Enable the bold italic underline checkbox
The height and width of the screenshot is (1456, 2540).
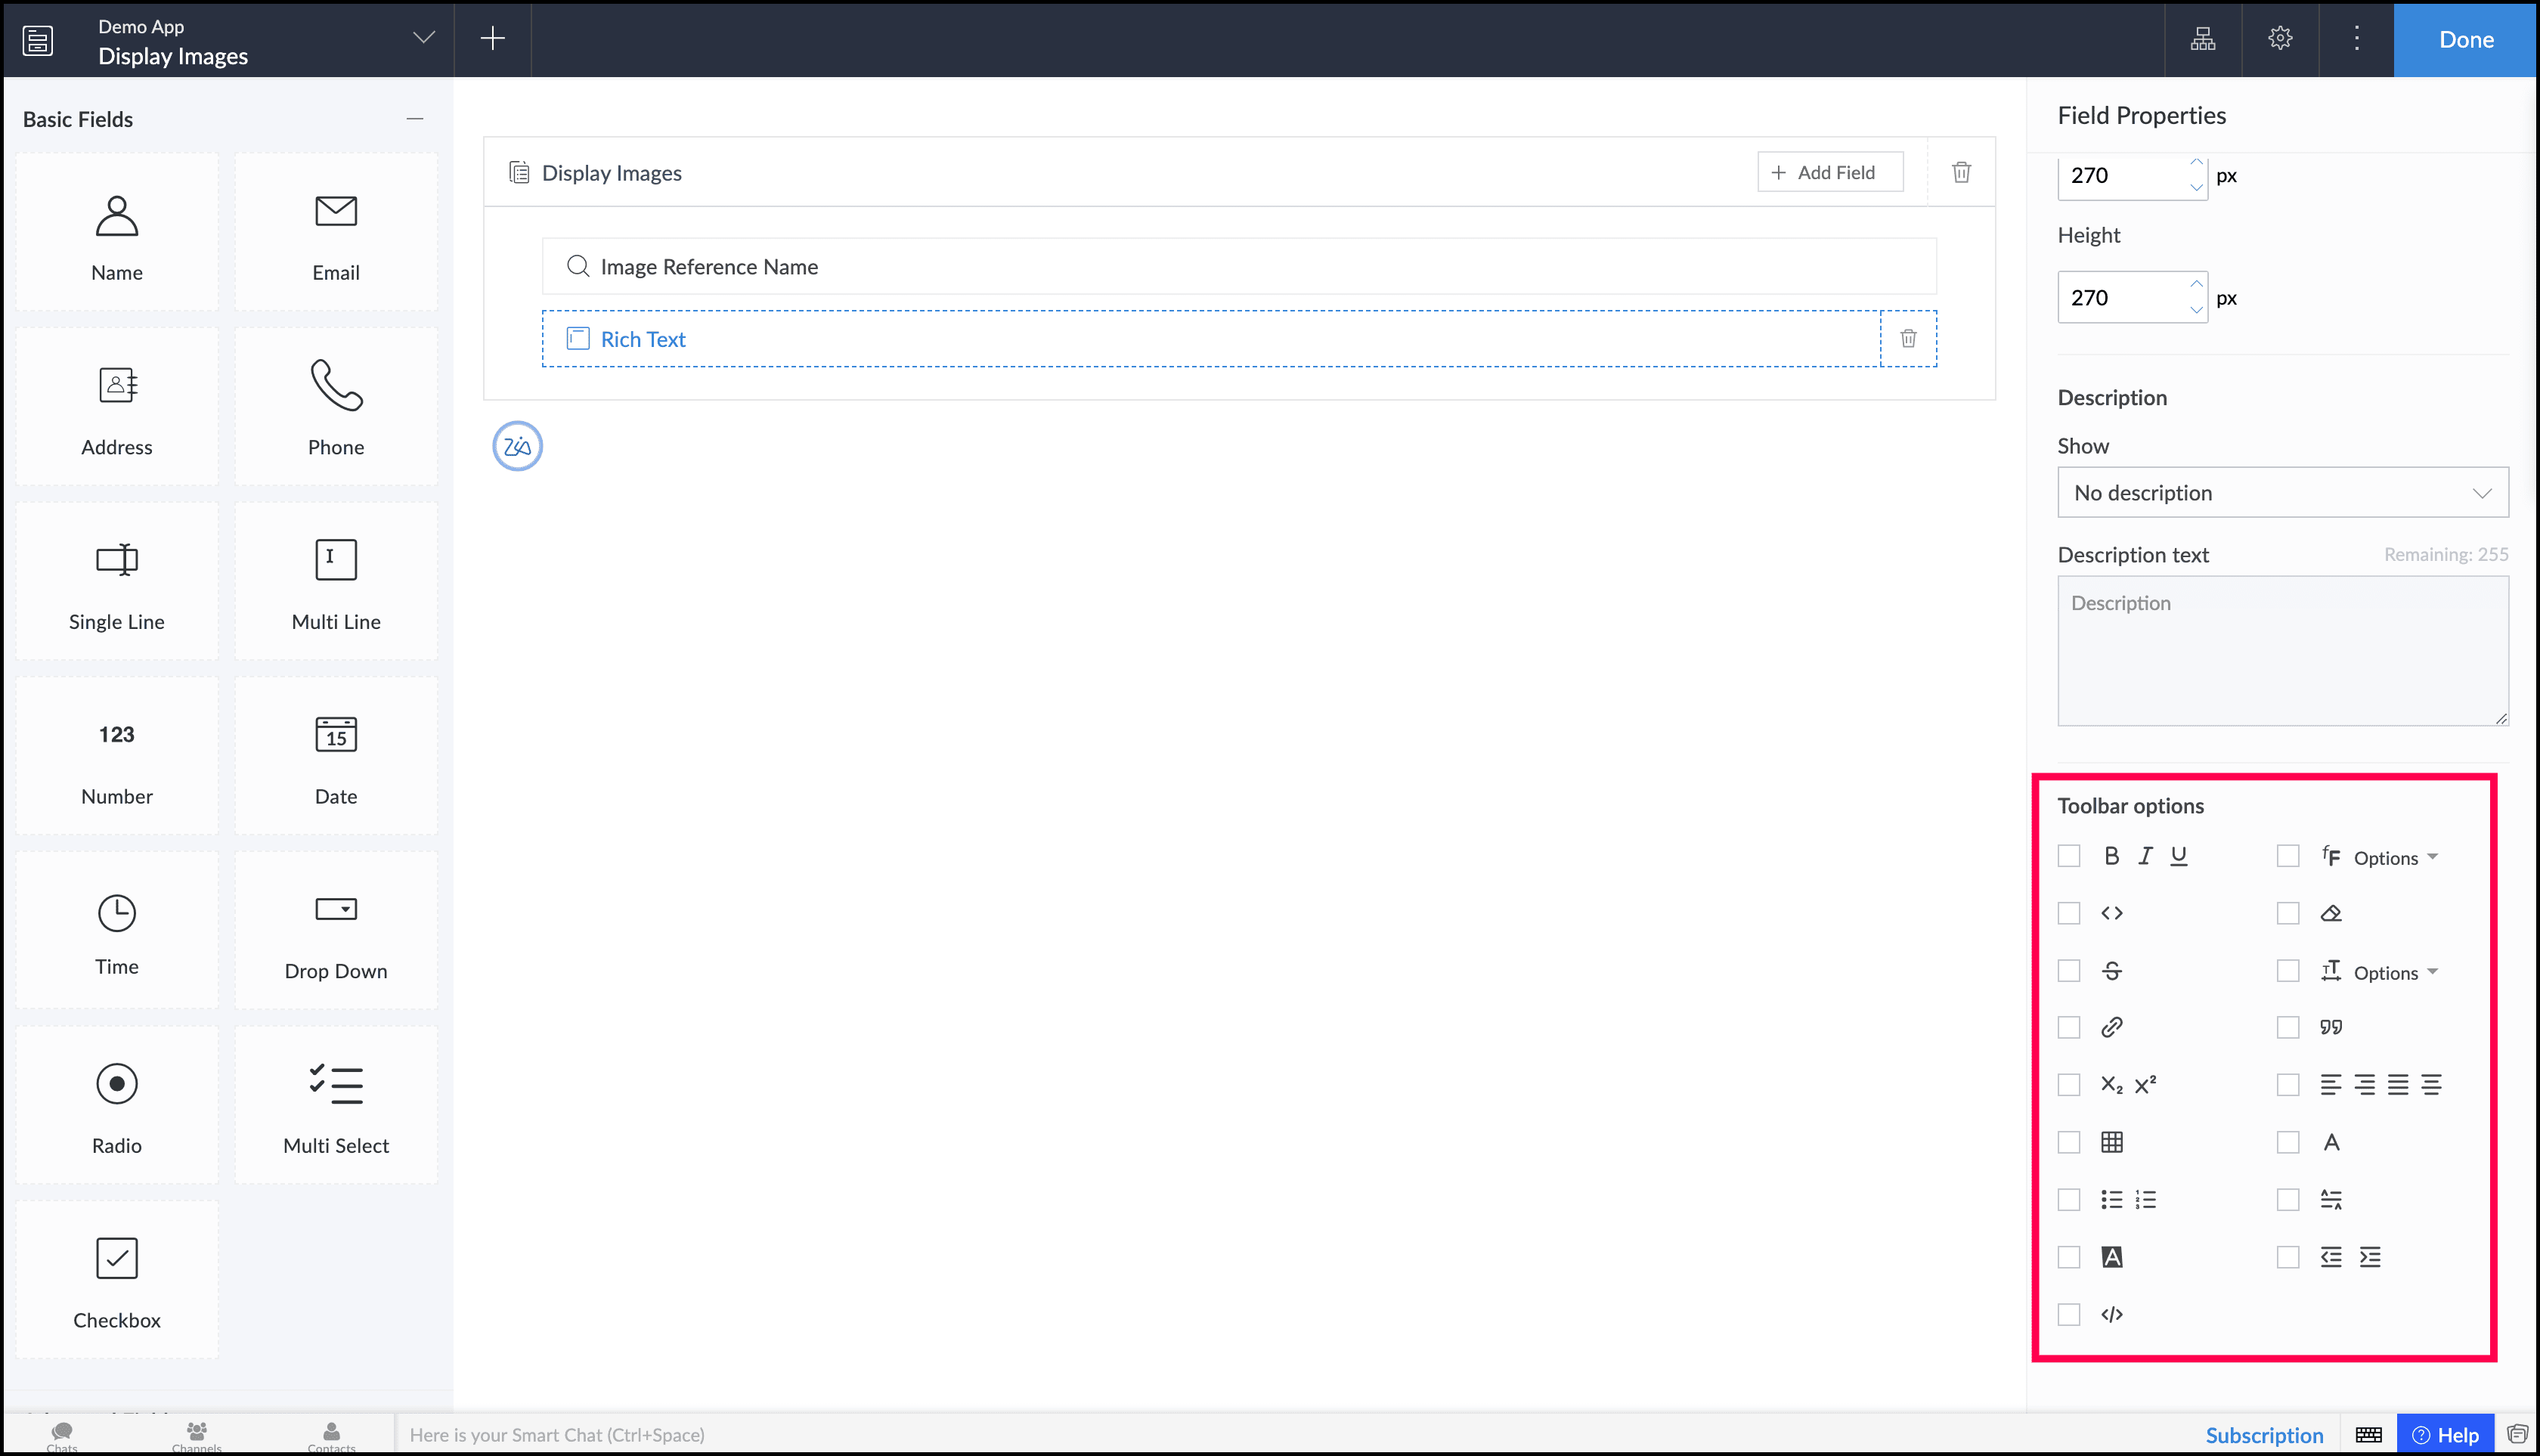[x=2068, y=857]
